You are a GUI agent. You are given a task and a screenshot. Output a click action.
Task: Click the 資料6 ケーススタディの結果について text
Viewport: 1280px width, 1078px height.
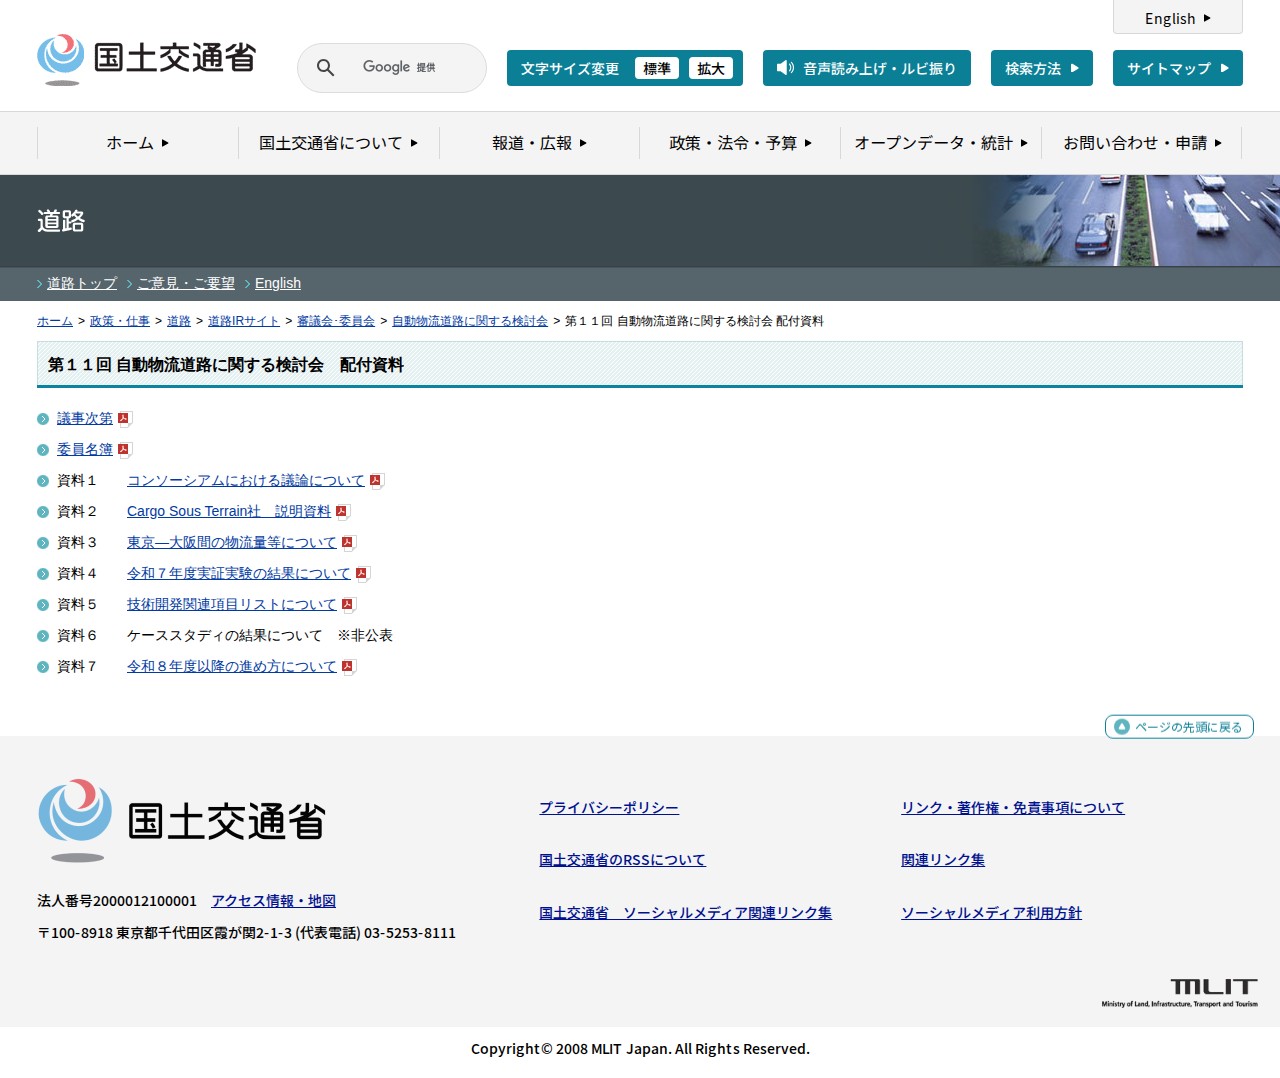click(x=225, y=636)
